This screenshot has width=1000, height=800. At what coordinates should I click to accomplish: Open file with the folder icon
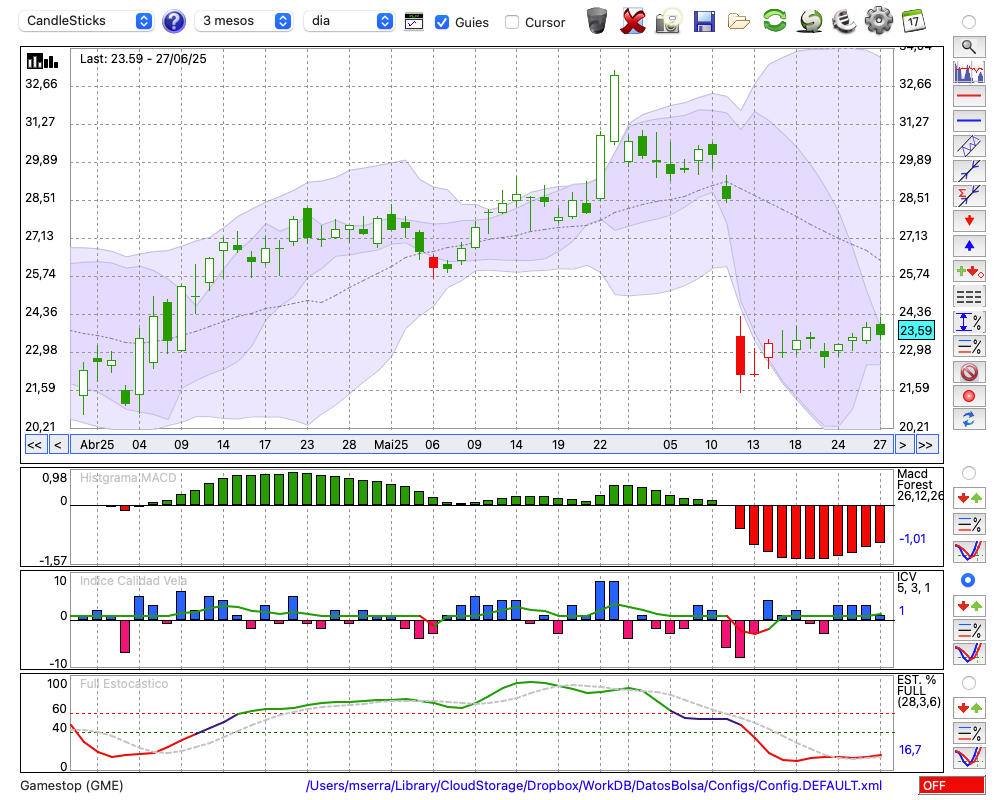(x=739, y=22)
